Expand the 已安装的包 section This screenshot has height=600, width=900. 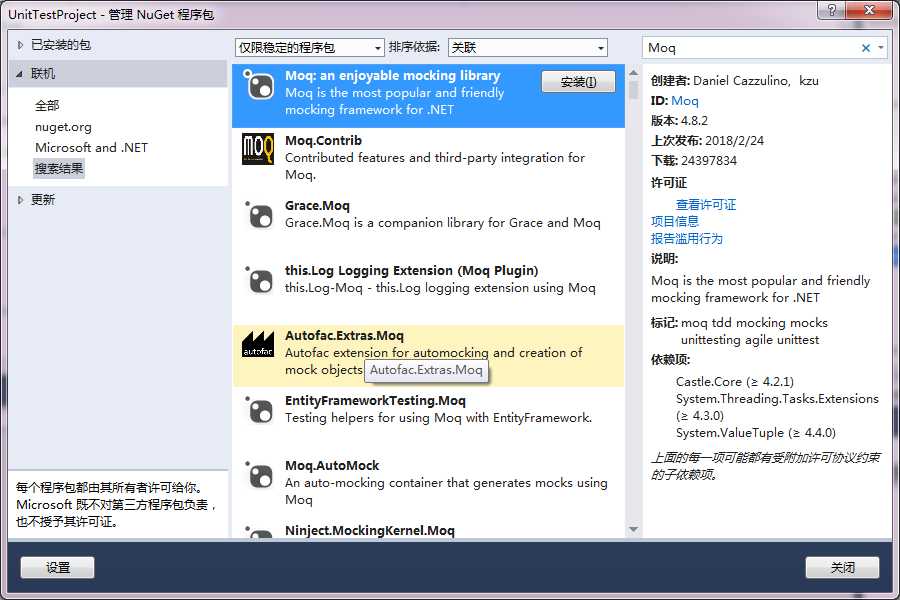coord(20,45)
